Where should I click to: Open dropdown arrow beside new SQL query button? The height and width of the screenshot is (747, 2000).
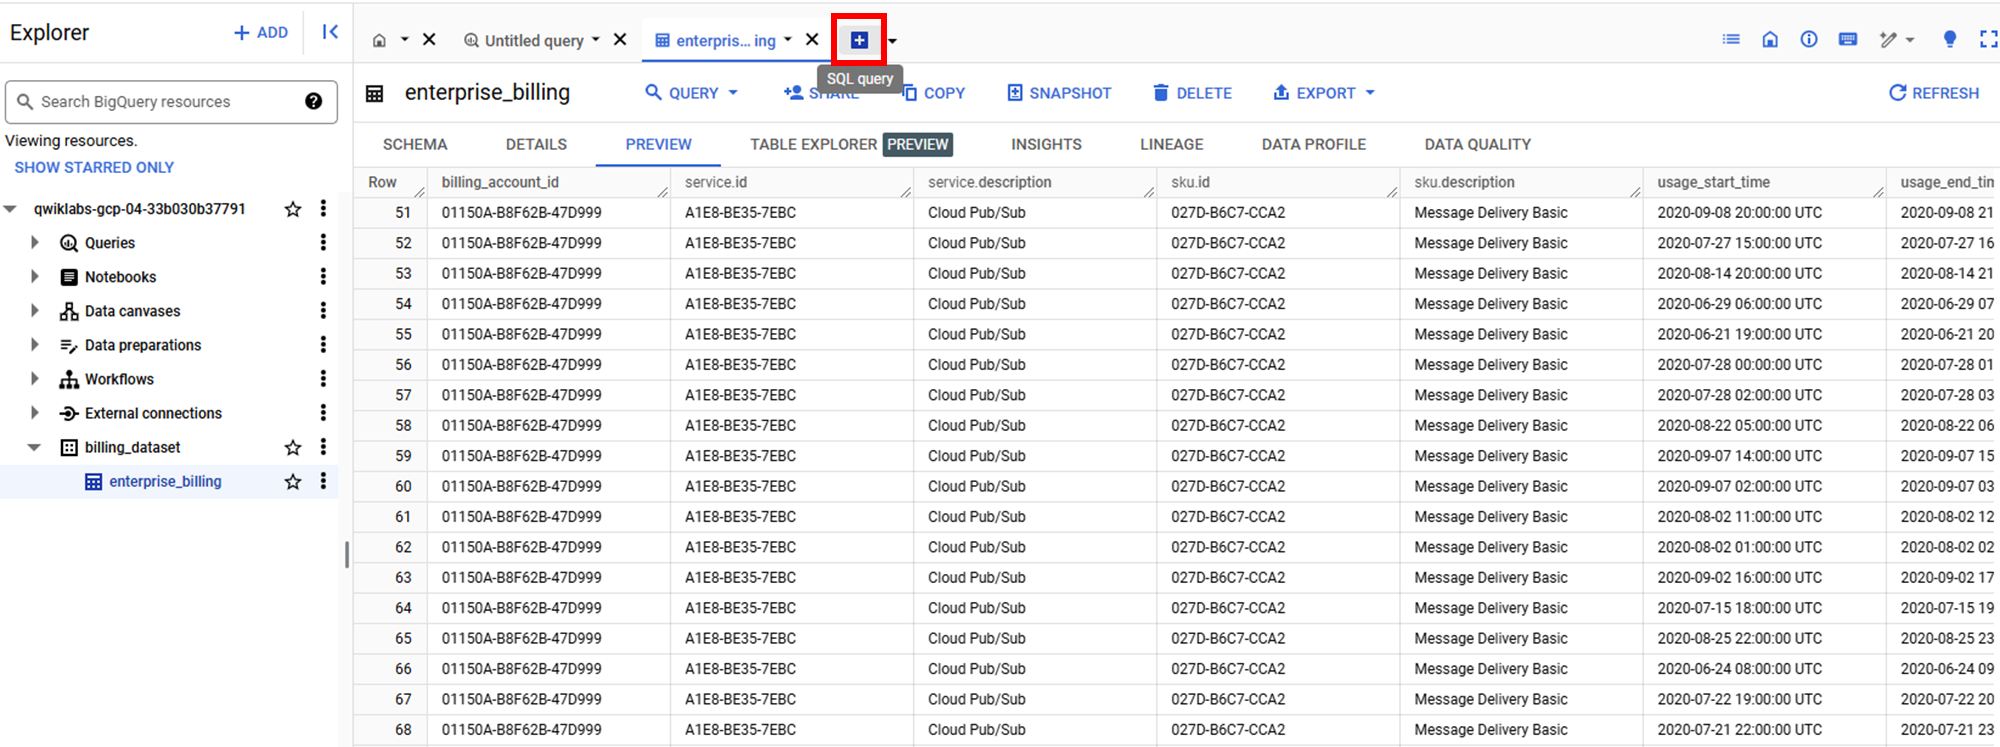click(x=893, y=41)
